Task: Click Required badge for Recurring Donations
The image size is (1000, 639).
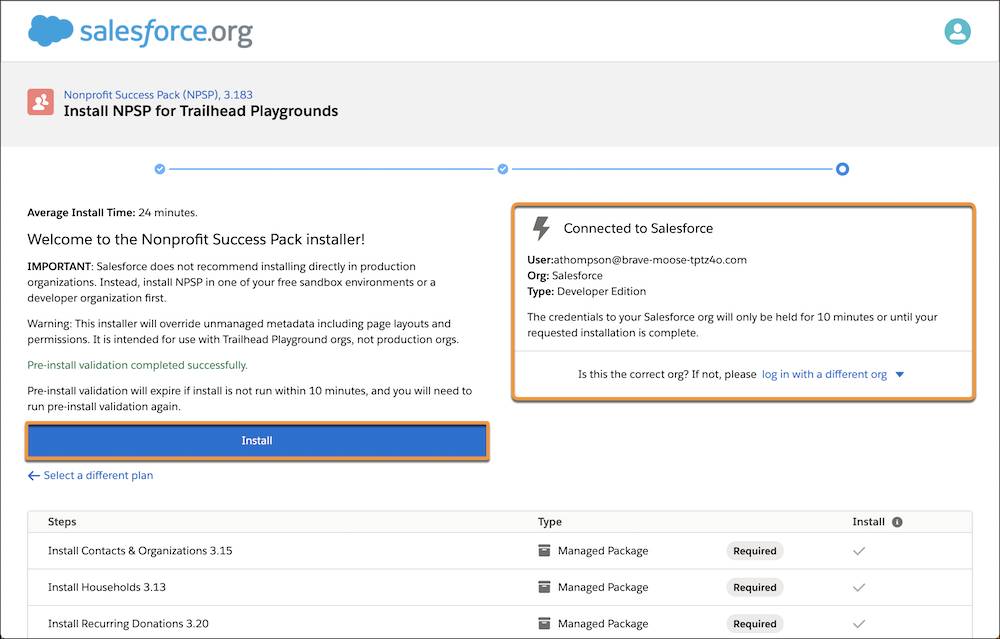Action: [754, 624]
